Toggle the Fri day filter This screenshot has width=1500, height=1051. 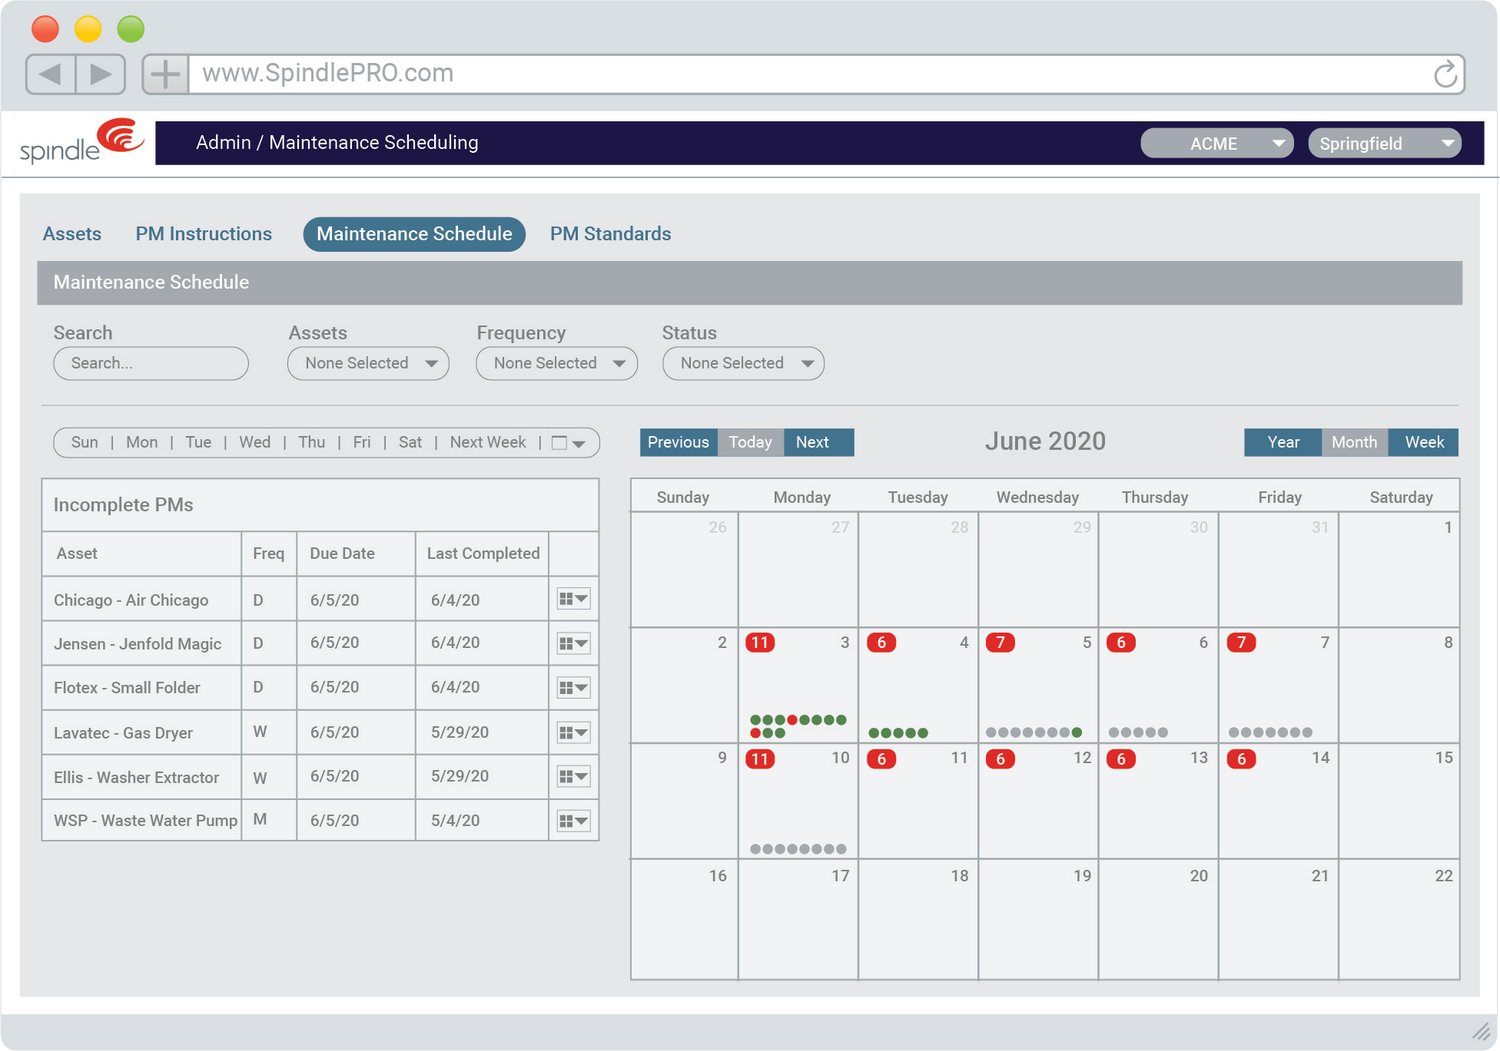coord(362,442)
